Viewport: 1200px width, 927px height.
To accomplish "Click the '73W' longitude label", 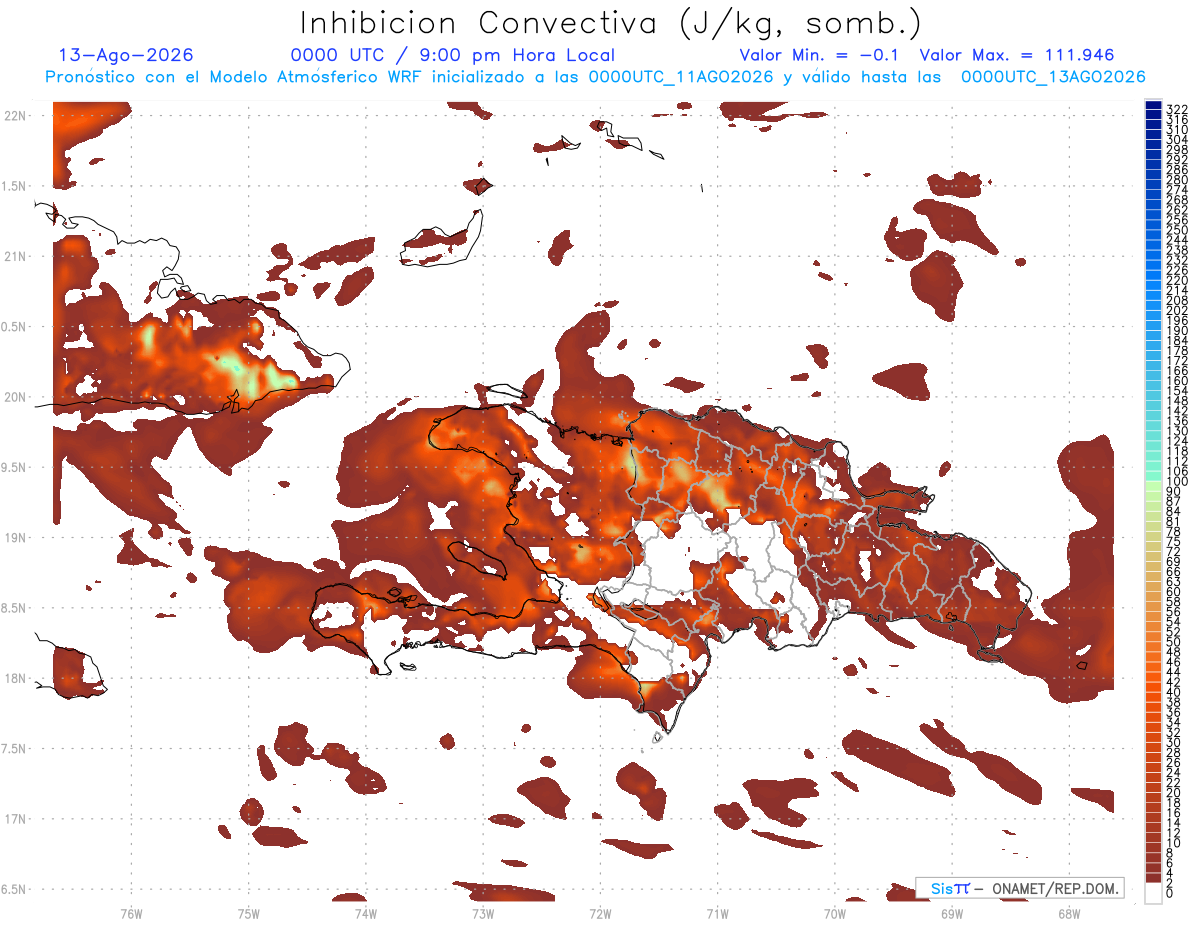I will click(483, 913).
